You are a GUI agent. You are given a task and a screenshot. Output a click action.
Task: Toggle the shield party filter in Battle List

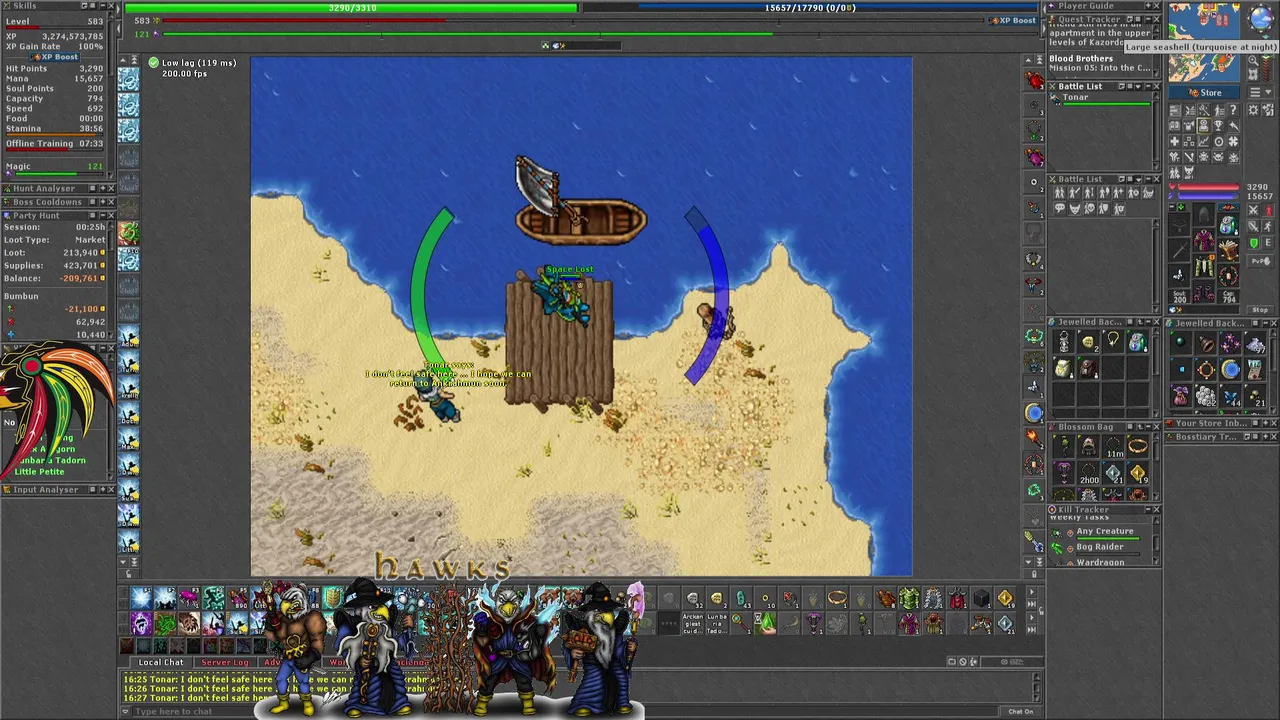(x=1104, y=208)
